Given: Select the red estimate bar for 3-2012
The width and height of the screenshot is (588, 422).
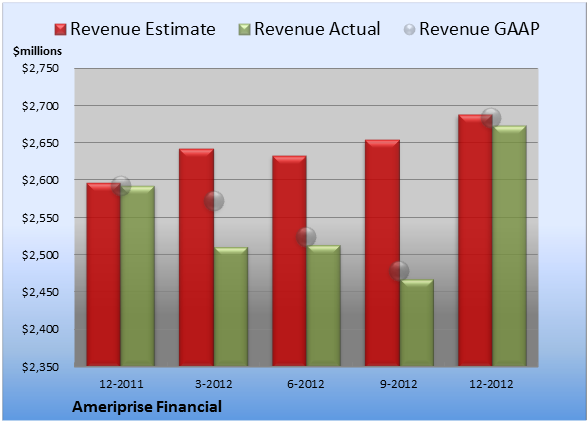Looking at the screenshot, I should pos(196,257).
